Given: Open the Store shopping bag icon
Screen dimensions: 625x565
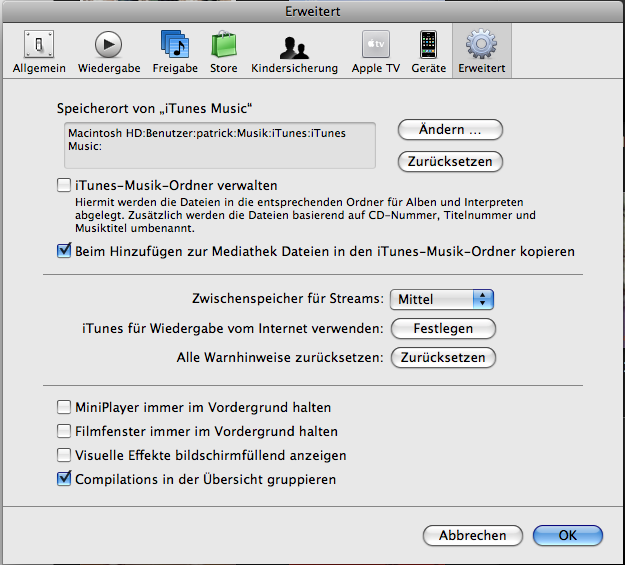Looking at the screenshot, I should tap(224, 43).
